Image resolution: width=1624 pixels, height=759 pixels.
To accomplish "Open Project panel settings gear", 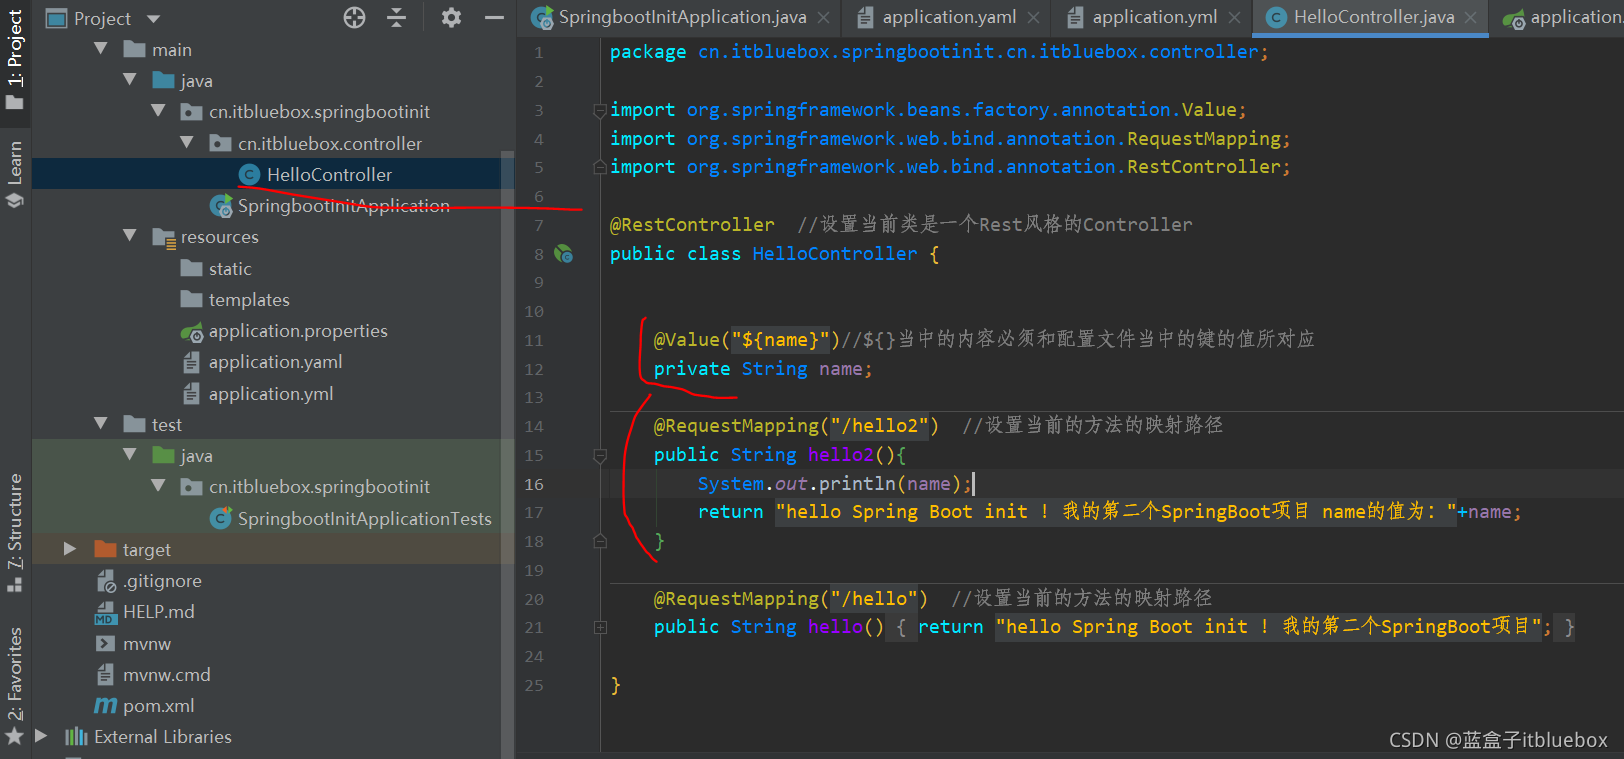I will pos(451,17).
